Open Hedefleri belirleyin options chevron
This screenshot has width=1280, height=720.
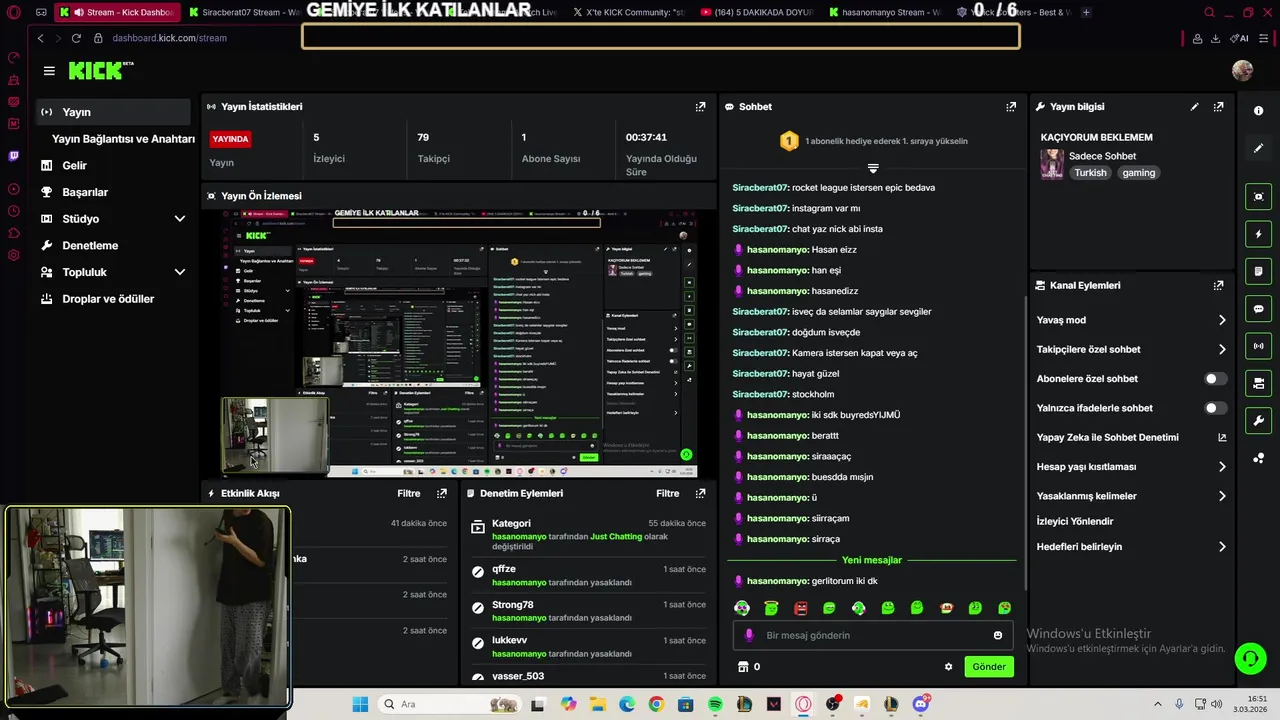click(x=1222, y=547)
